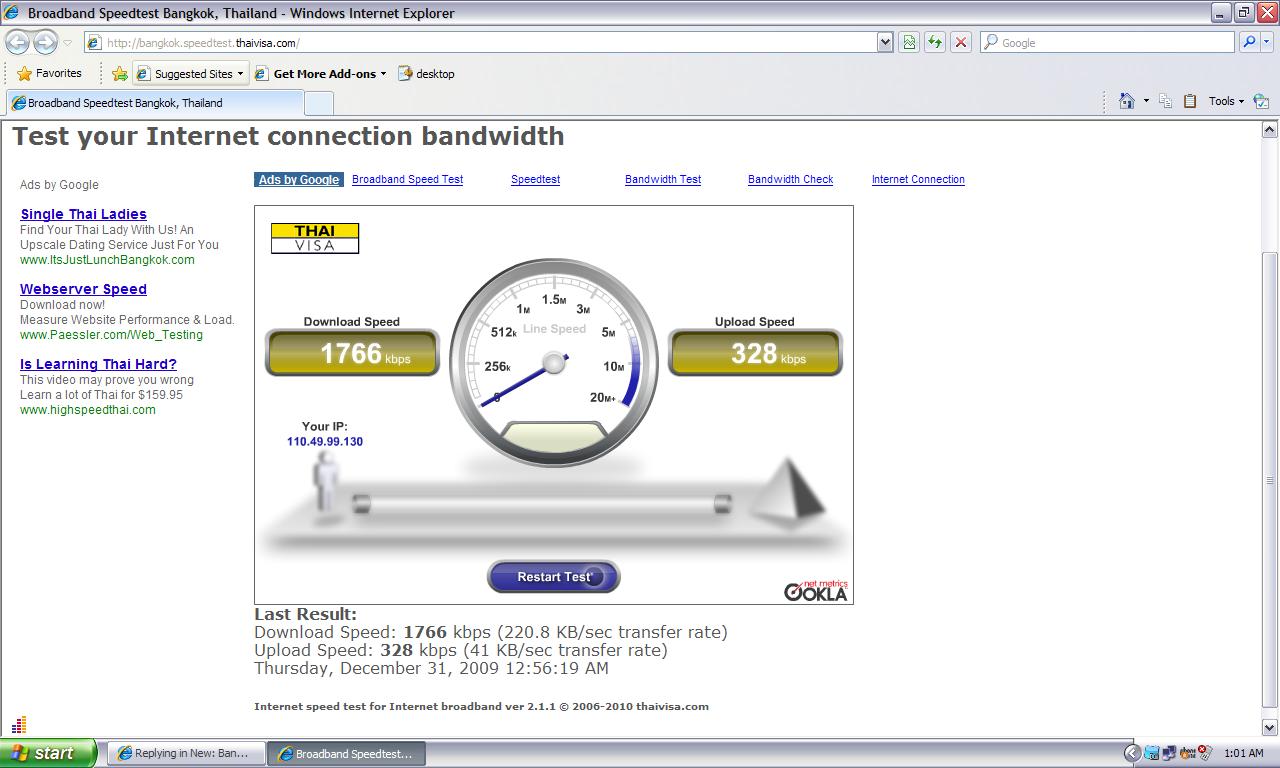The width and height of the screenshot is (1280, 768).
Task: Click the Add to Favorites Bar icon
Action: [119, 73]
